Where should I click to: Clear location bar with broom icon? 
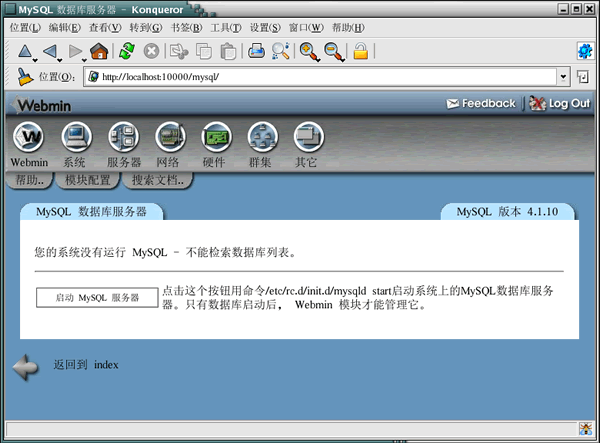point(25,77)
